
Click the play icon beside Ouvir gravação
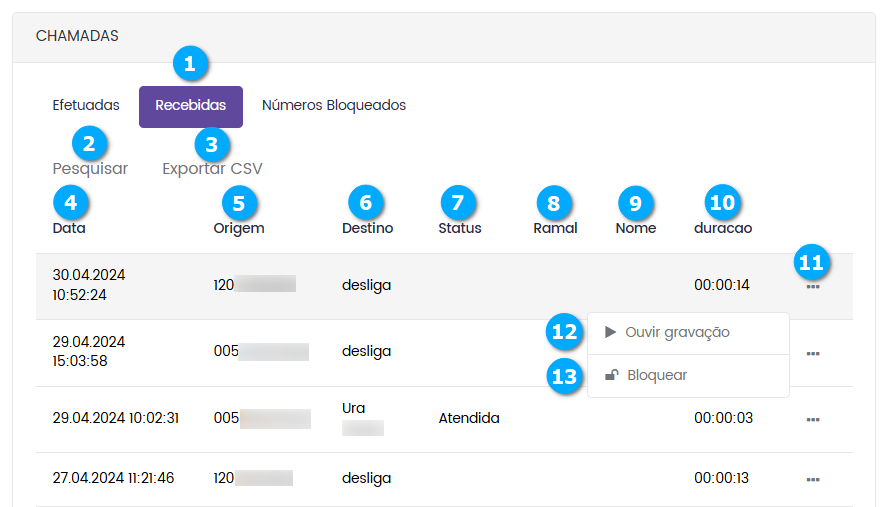point(610,332)
